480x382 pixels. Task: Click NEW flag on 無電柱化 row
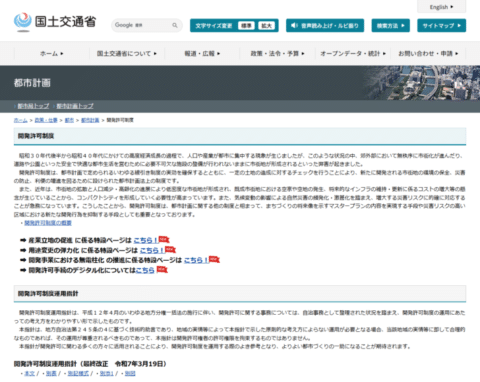click(214, 259)
